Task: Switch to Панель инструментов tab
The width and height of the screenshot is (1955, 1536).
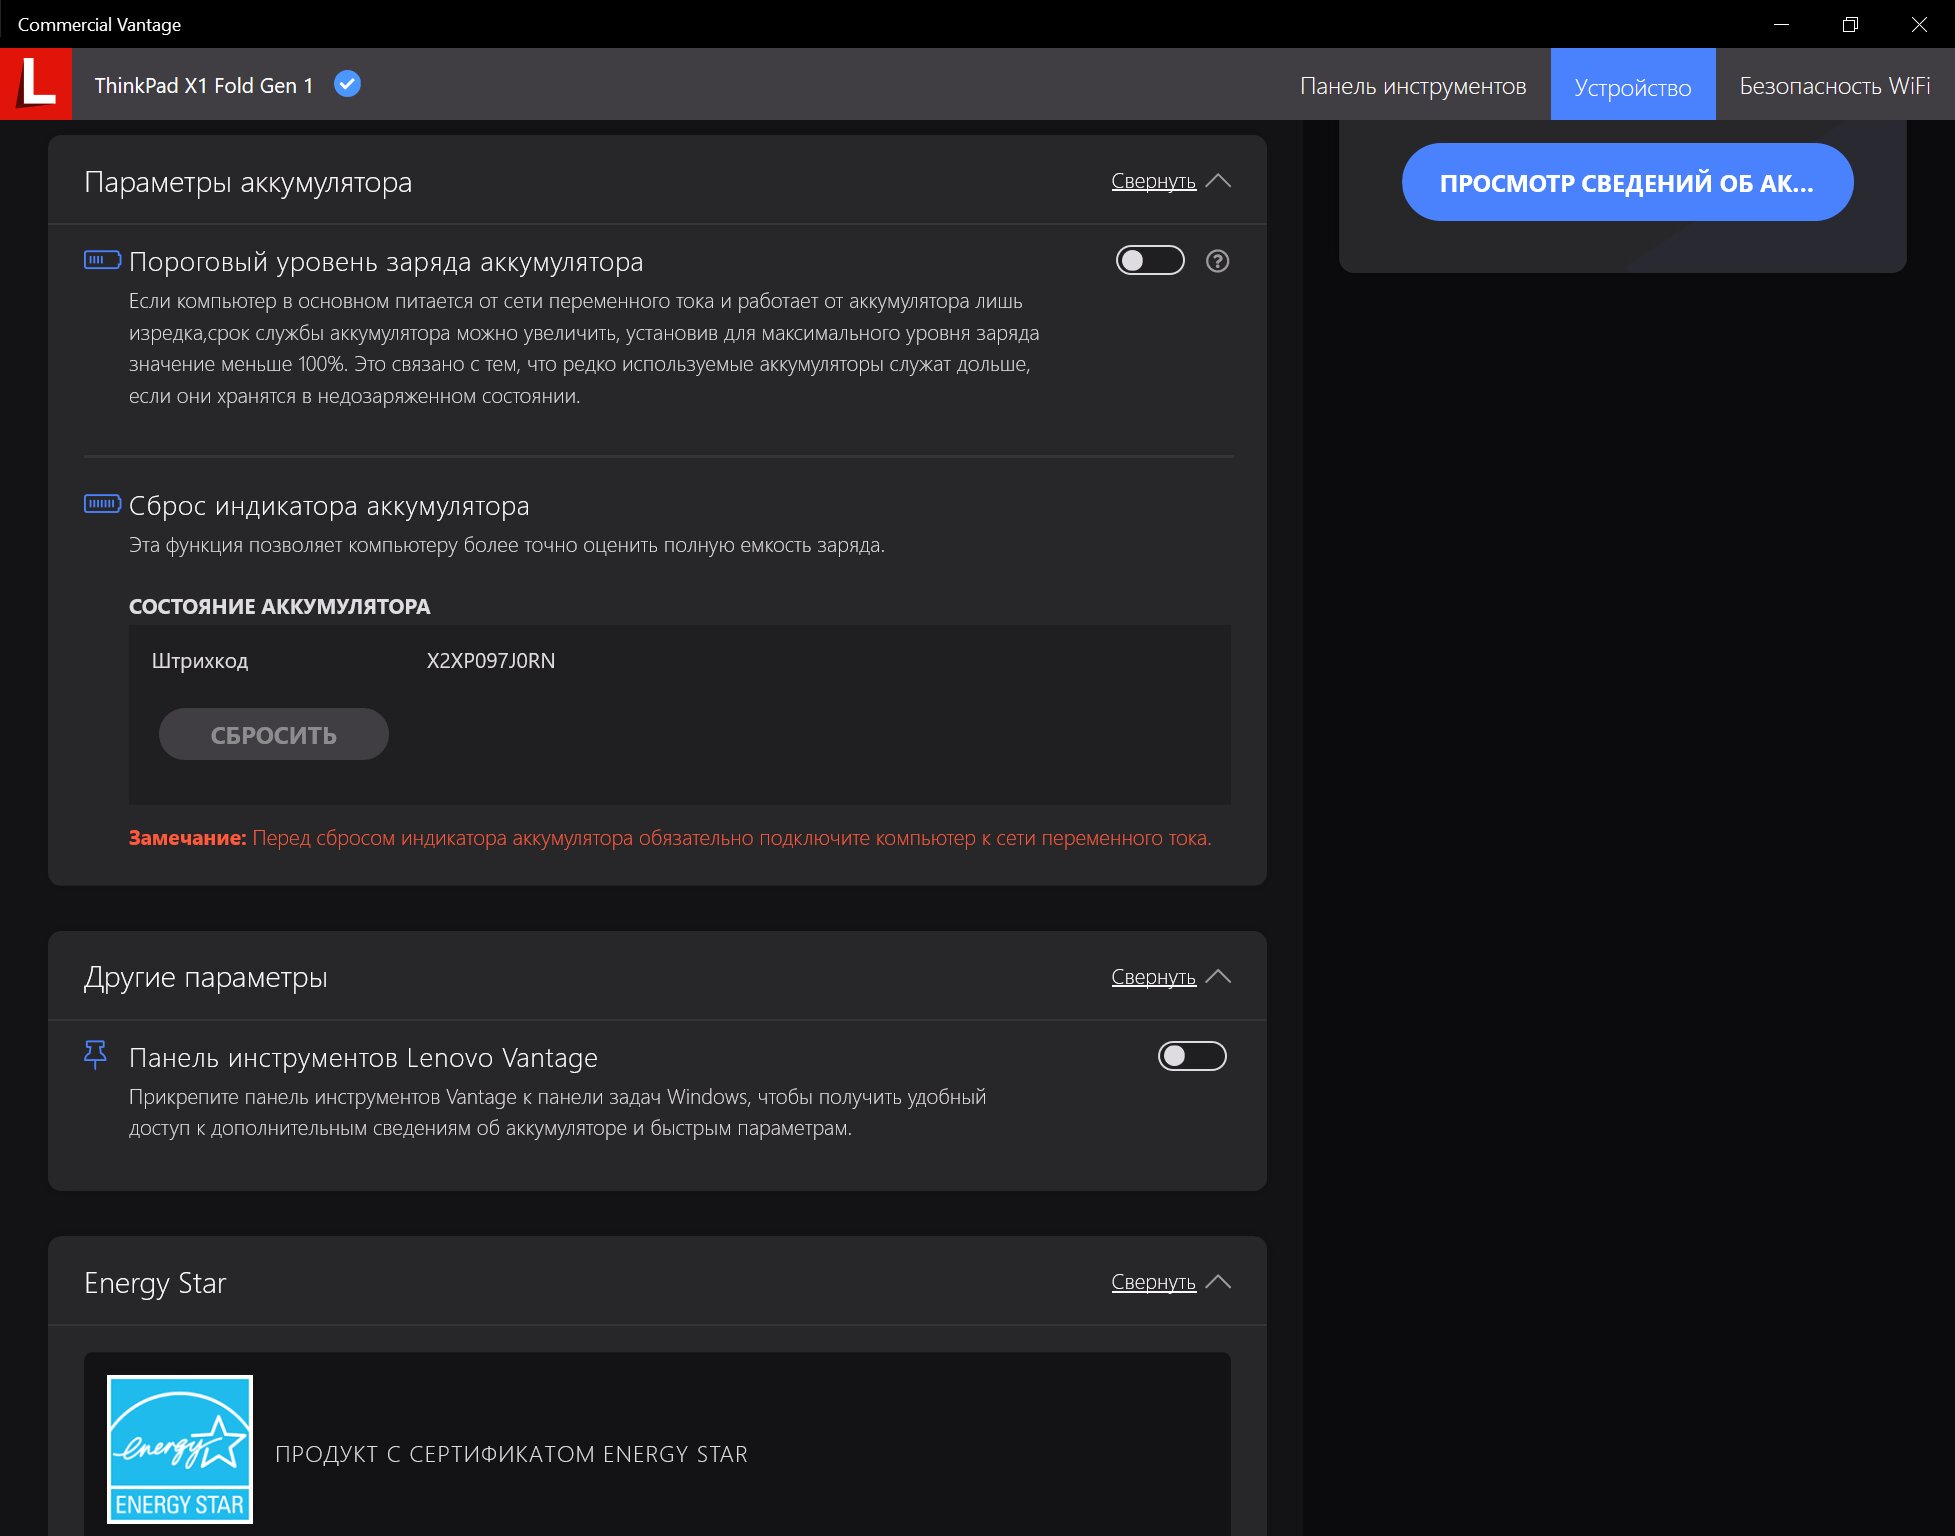Action: click(1413, 86)
